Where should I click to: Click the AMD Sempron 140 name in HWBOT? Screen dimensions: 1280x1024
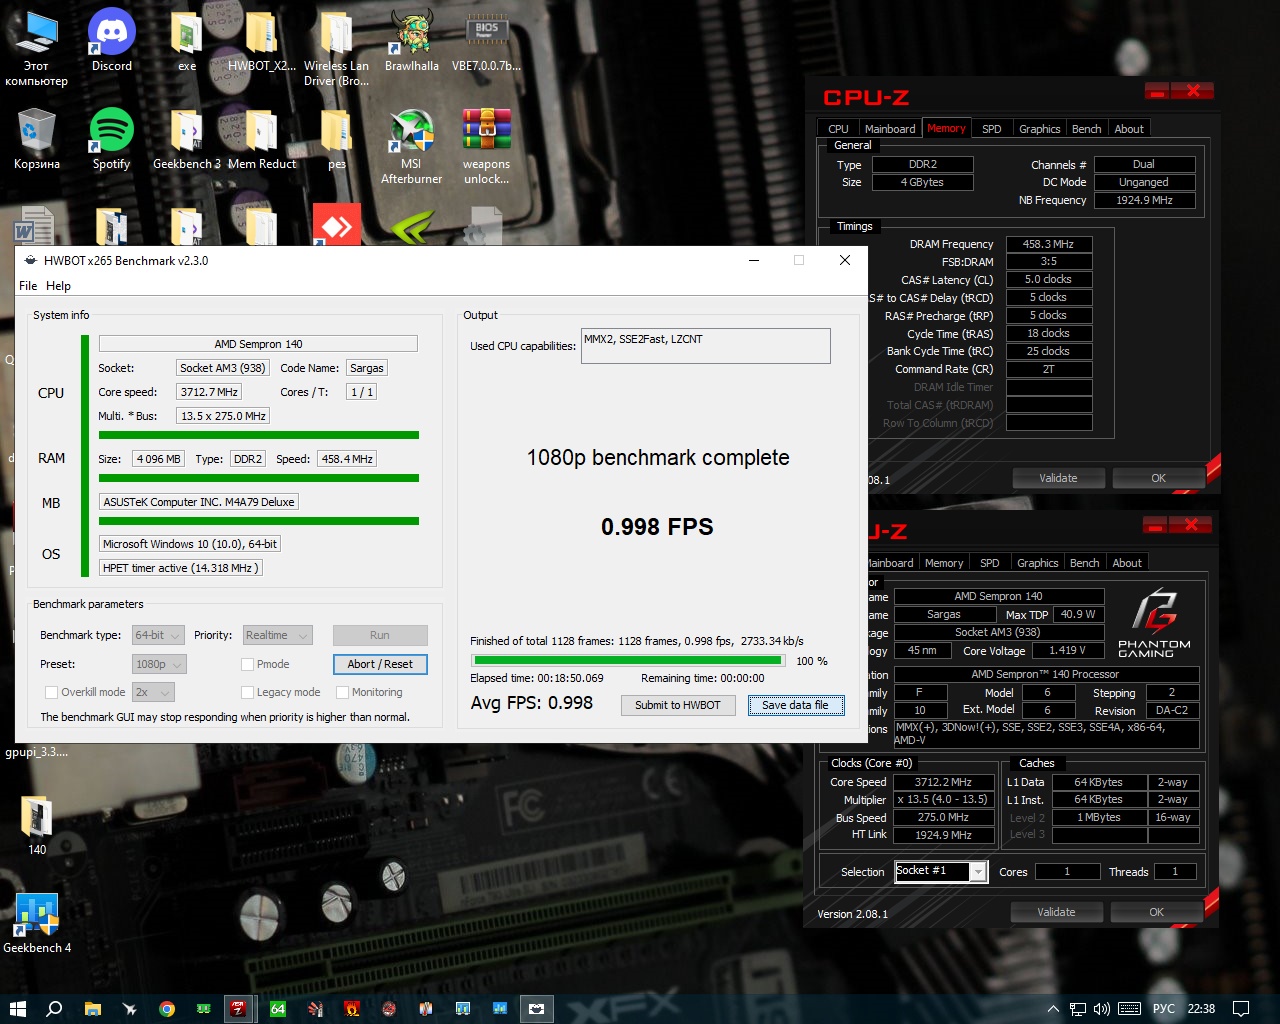[x=258, y=344]
